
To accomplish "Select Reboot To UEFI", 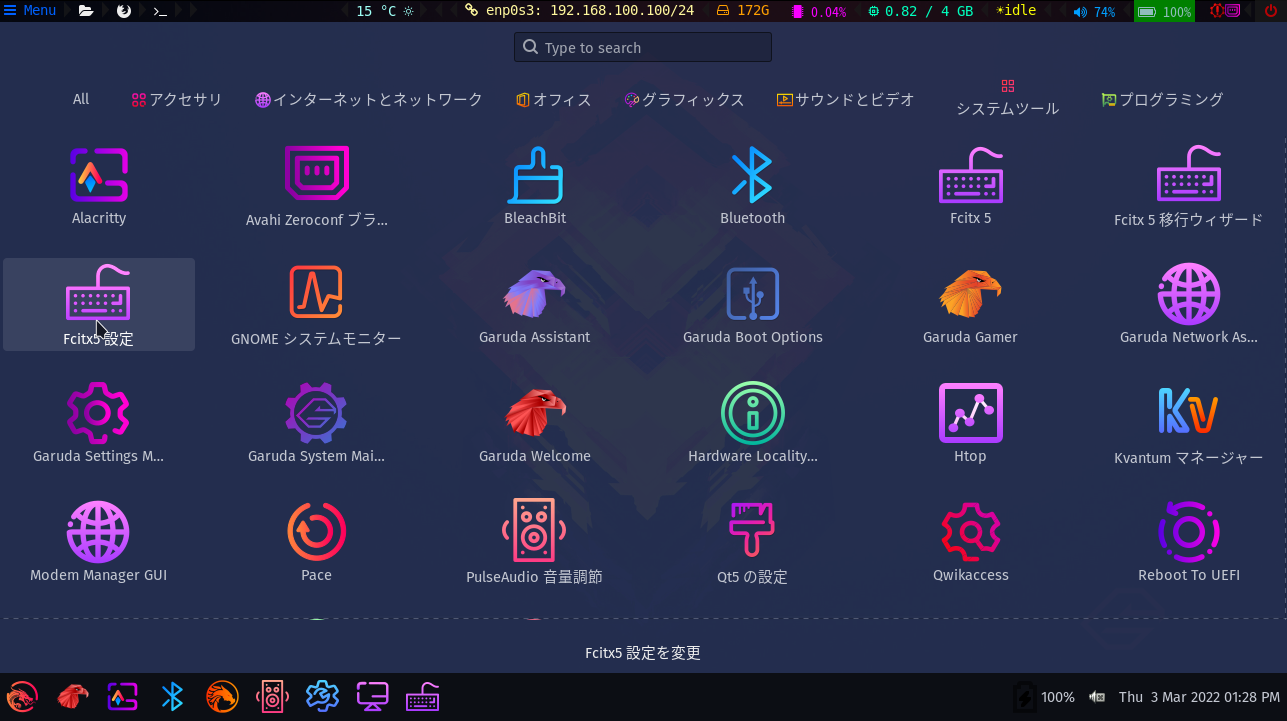I will pos(1188,544).
